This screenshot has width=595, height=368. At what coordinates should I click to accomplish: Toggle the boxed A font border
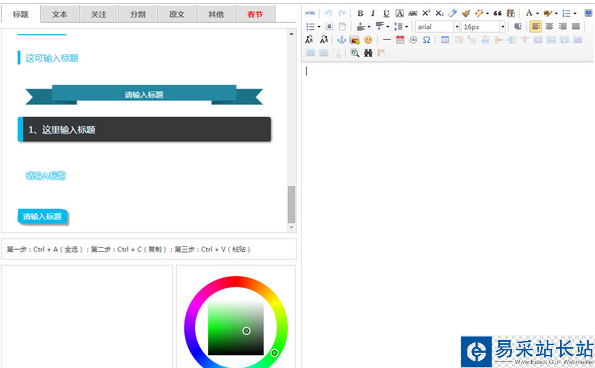click(x=400, y=13)
